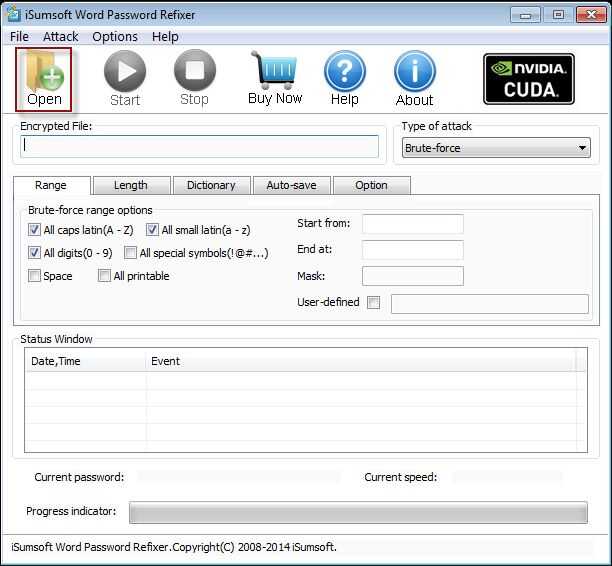Click the app icon in title bar
Image resolution: width=612 pixels, height=566 pixels.
13,14
